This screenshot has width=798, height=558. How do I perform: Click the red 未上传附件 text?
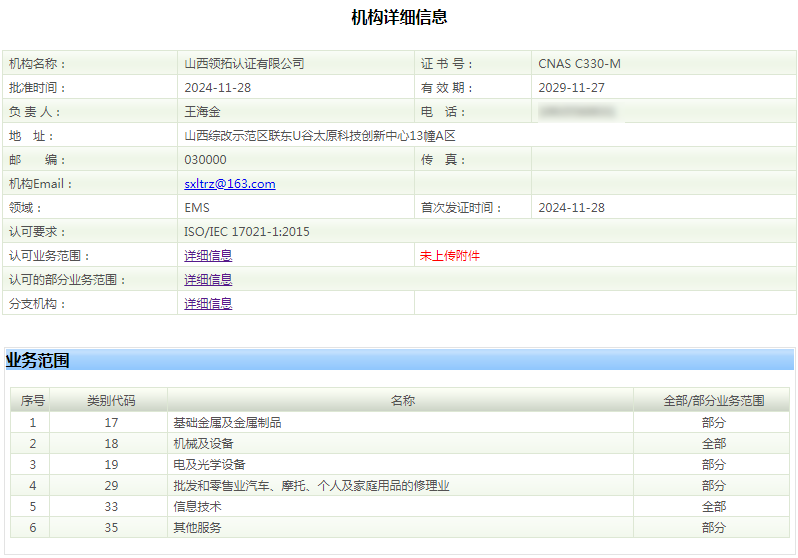tap(450, 256)
